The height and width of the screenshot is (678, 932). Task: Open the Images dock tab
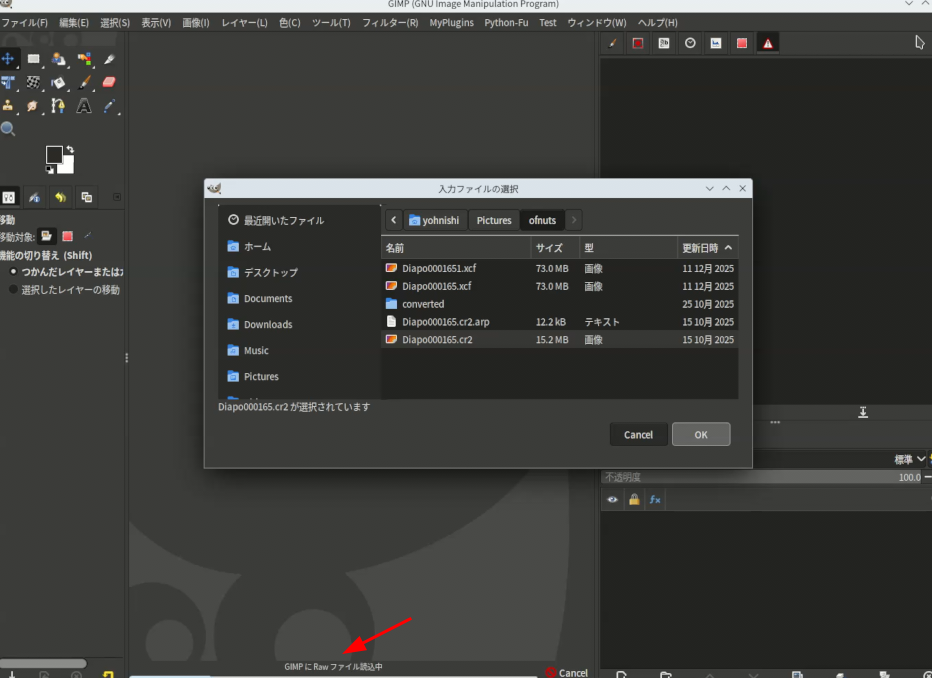[86, 197]
